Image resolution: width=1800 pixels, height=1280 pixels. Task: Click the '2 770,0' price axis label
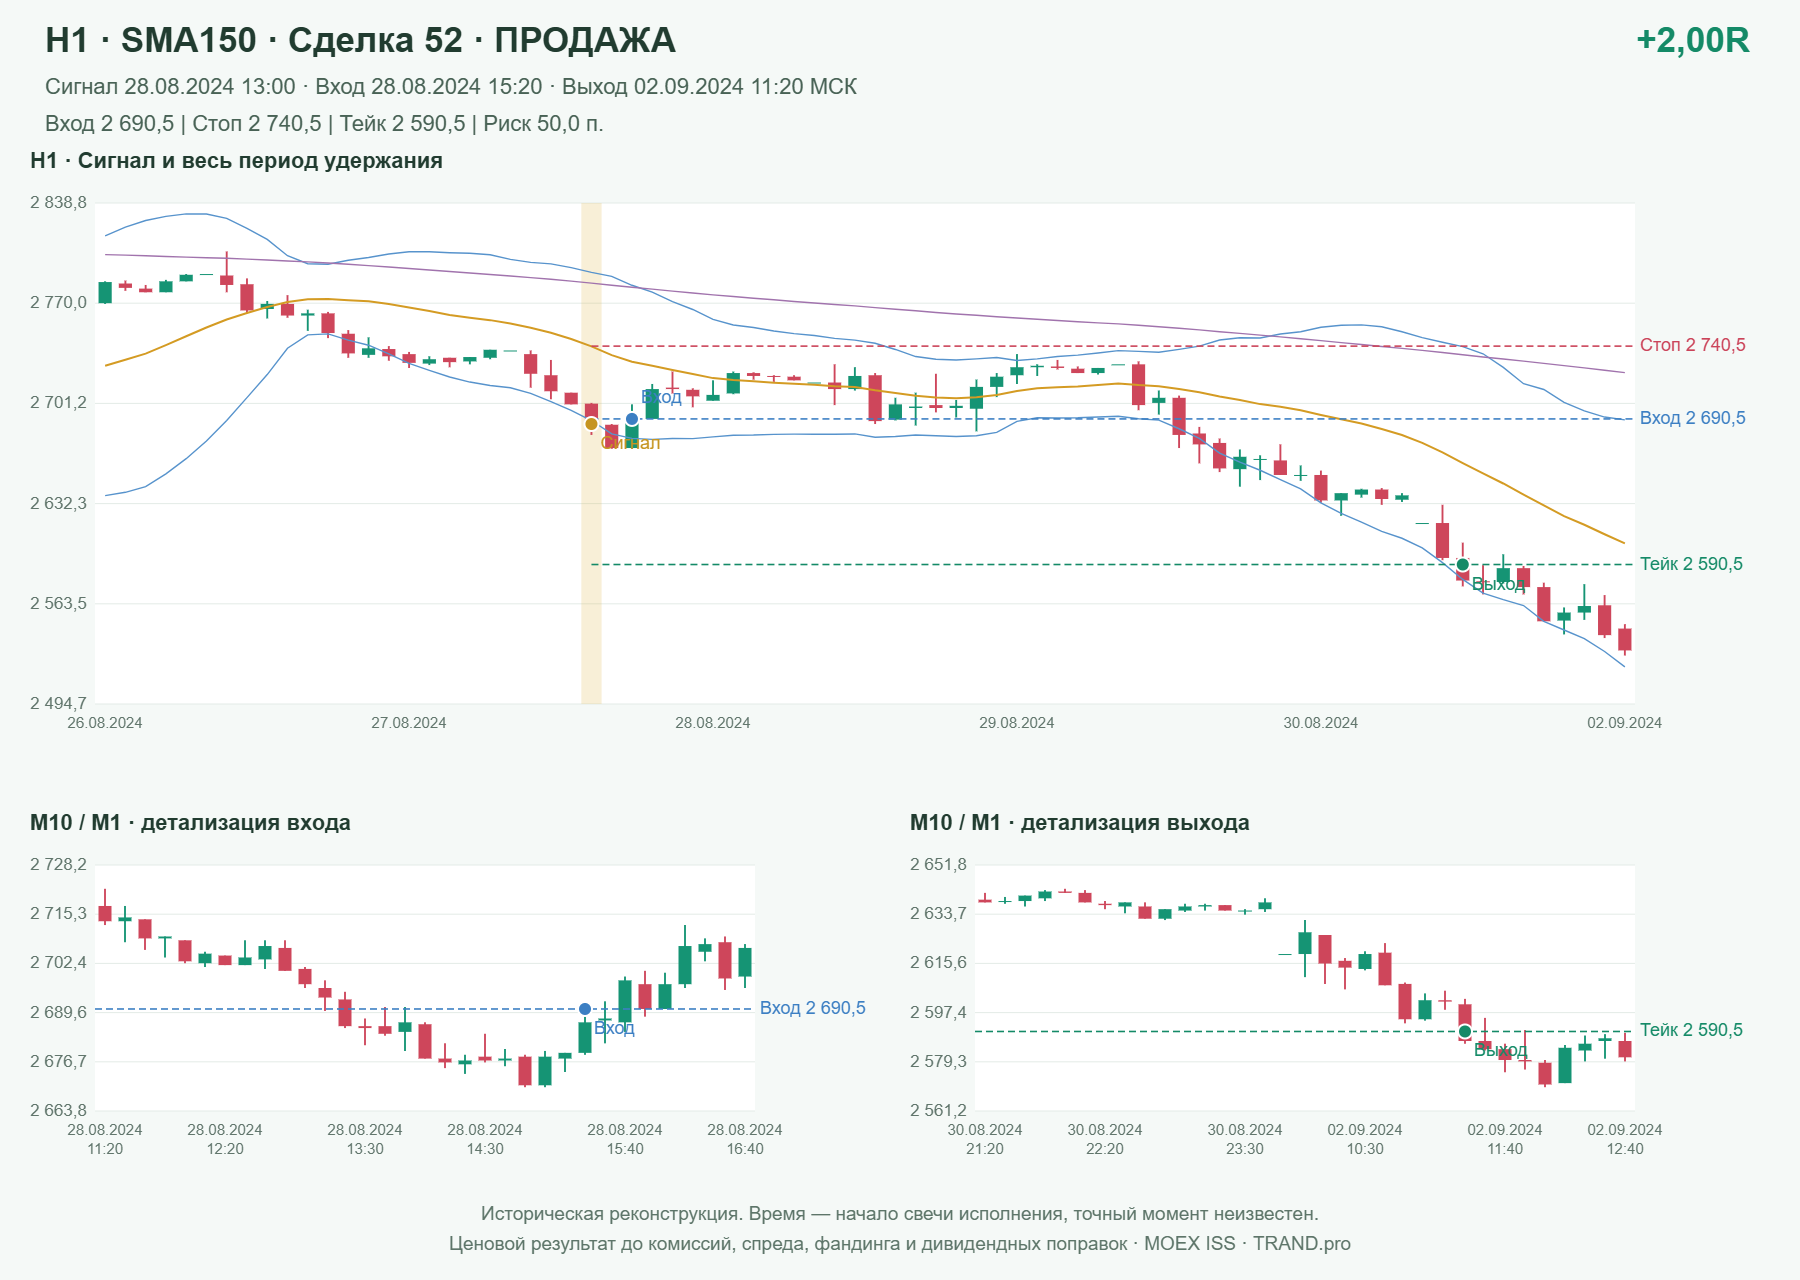[59, 303]
